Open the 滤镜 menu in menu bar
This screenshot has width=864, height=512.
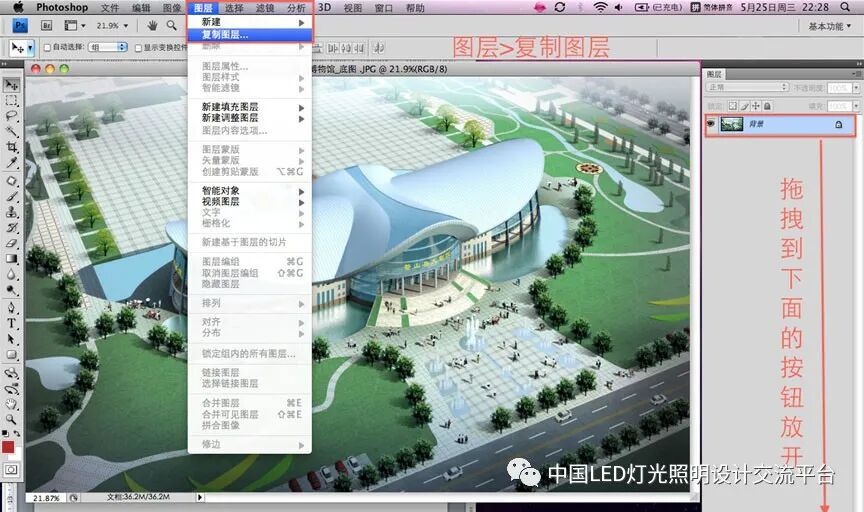click(x=265, y=8)
